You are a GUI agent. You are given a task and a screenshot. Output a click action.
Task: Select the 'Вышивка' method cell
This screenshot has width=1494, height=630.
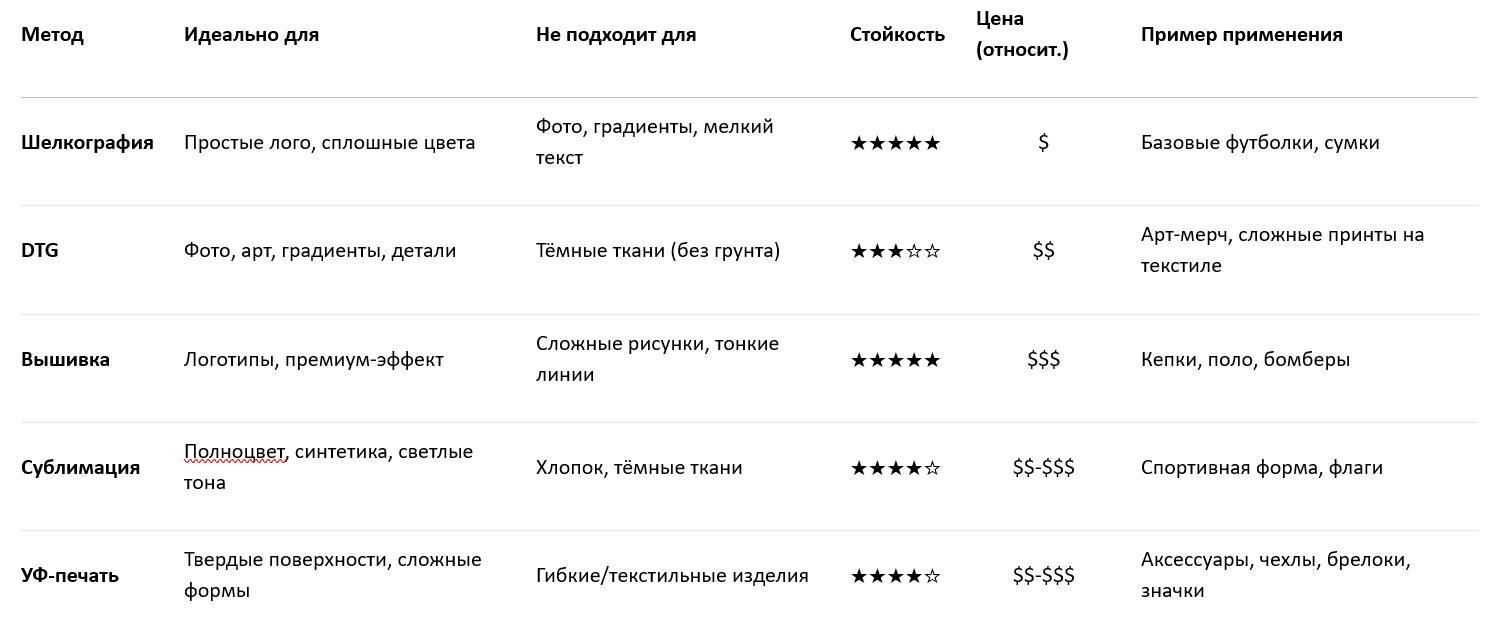pyautogui.click(x=65, y=360)
